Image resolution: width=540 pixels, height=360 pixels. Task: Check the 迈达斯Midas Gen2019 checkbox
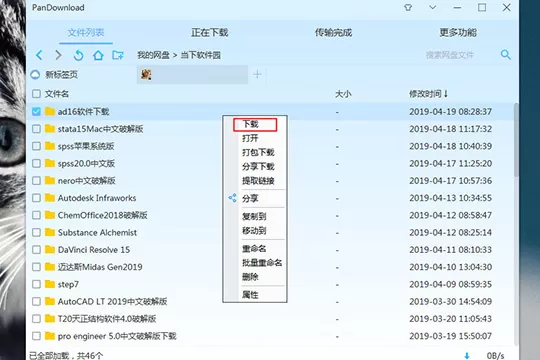36,267
